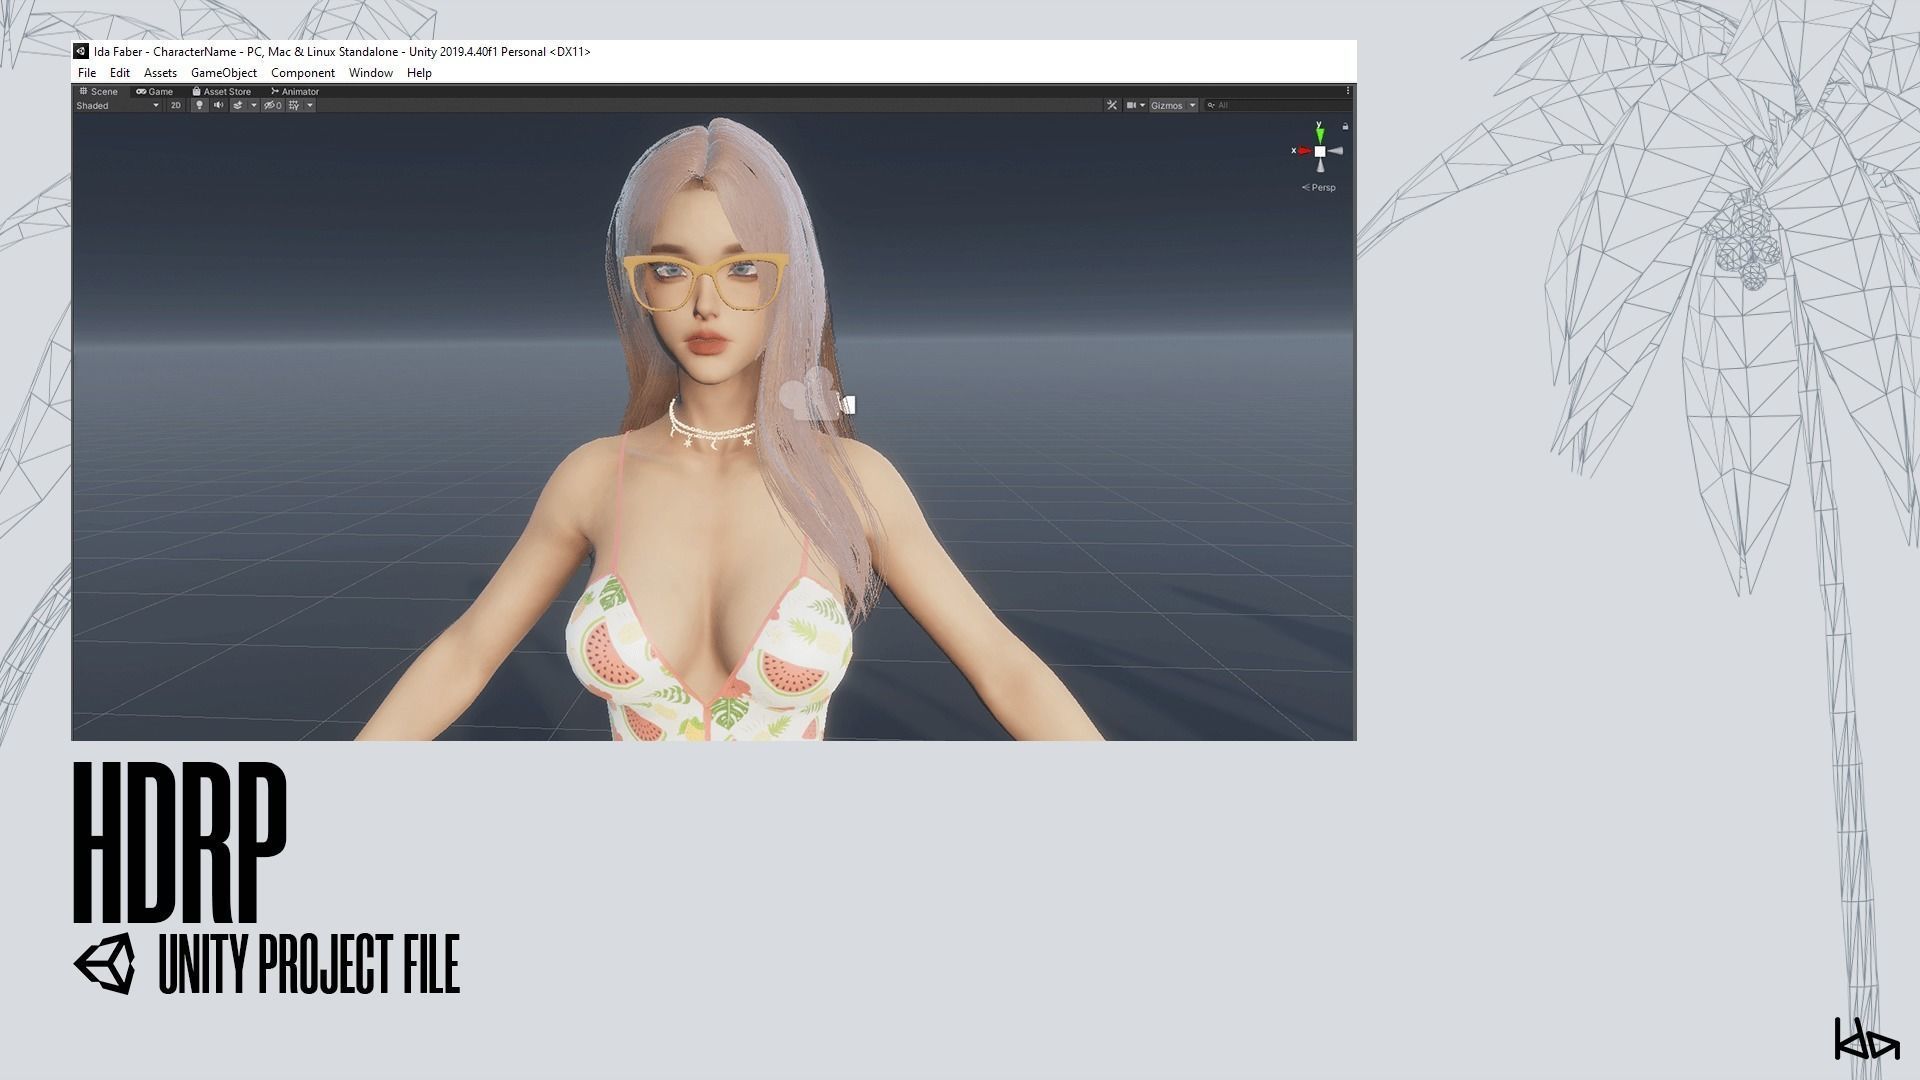Open the Assets menu
The image size is (1920, 1080).
pyautogui.click(x=160, y=73)
